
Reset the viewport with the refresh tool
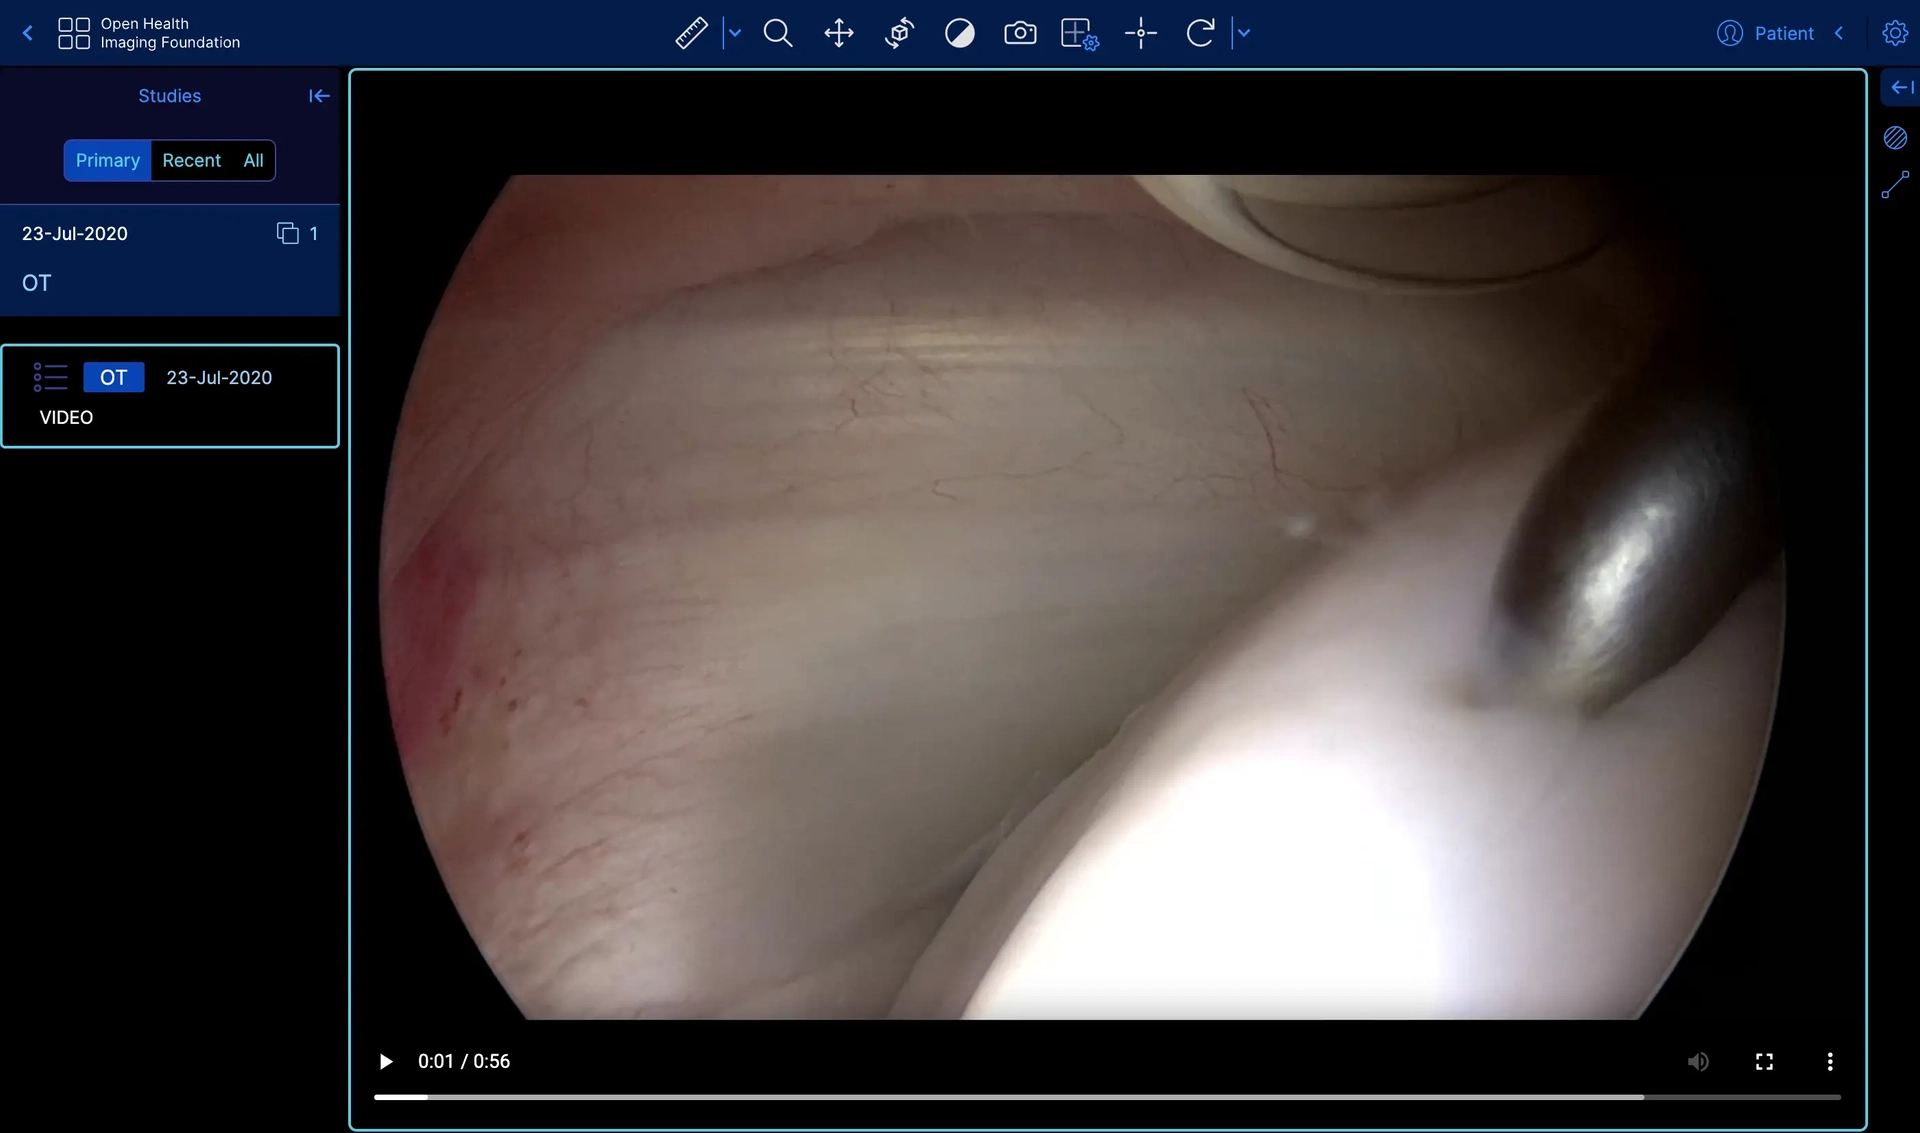[x=1201, y=33]
